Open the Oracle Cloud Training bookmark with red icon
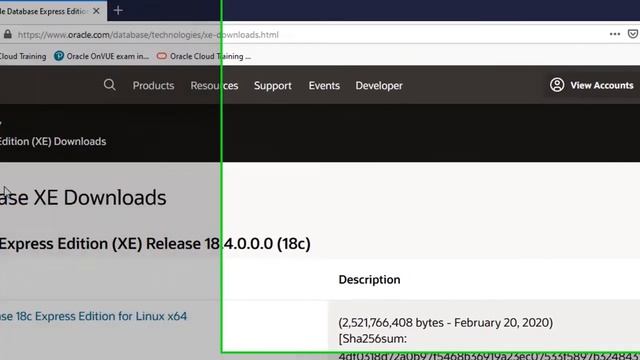The width and height of the screenshot is (640, 360). point(204,56)
